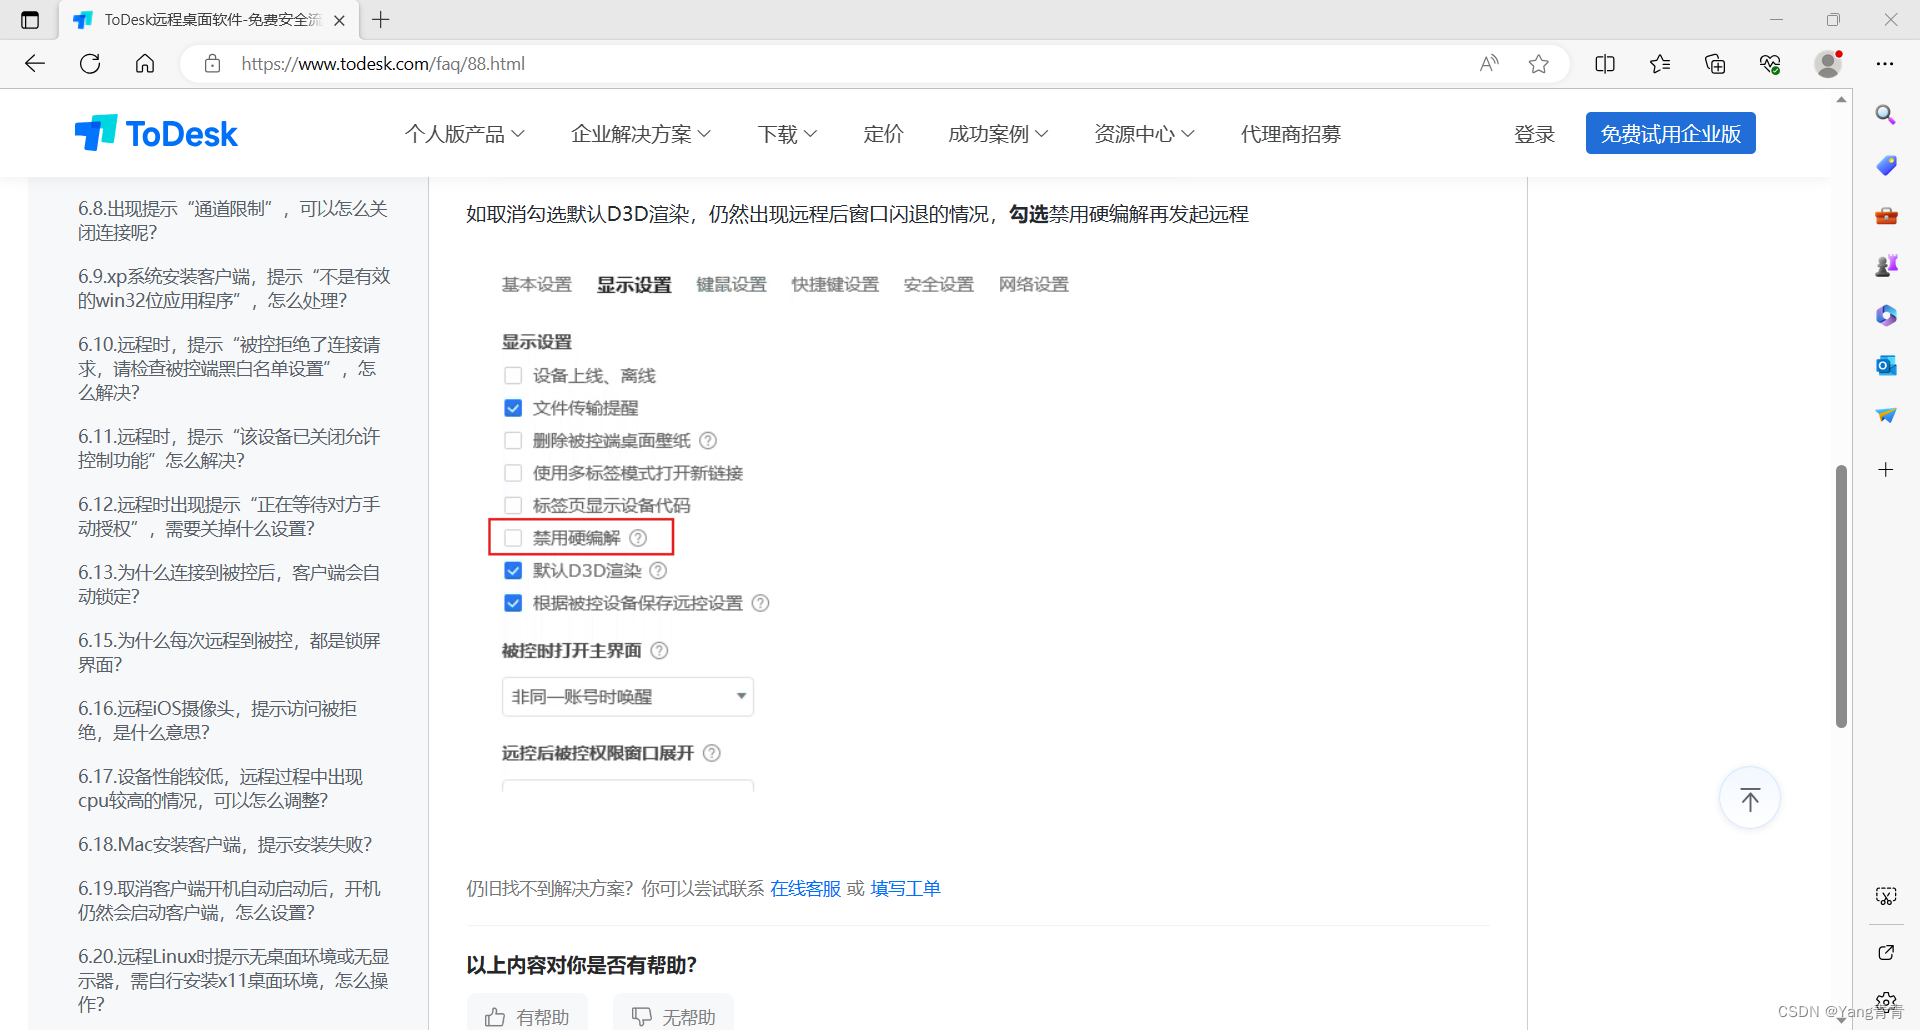Enable 标签页显示设备代码 checkbox
1920x1030 pixels.
point(513,506)
